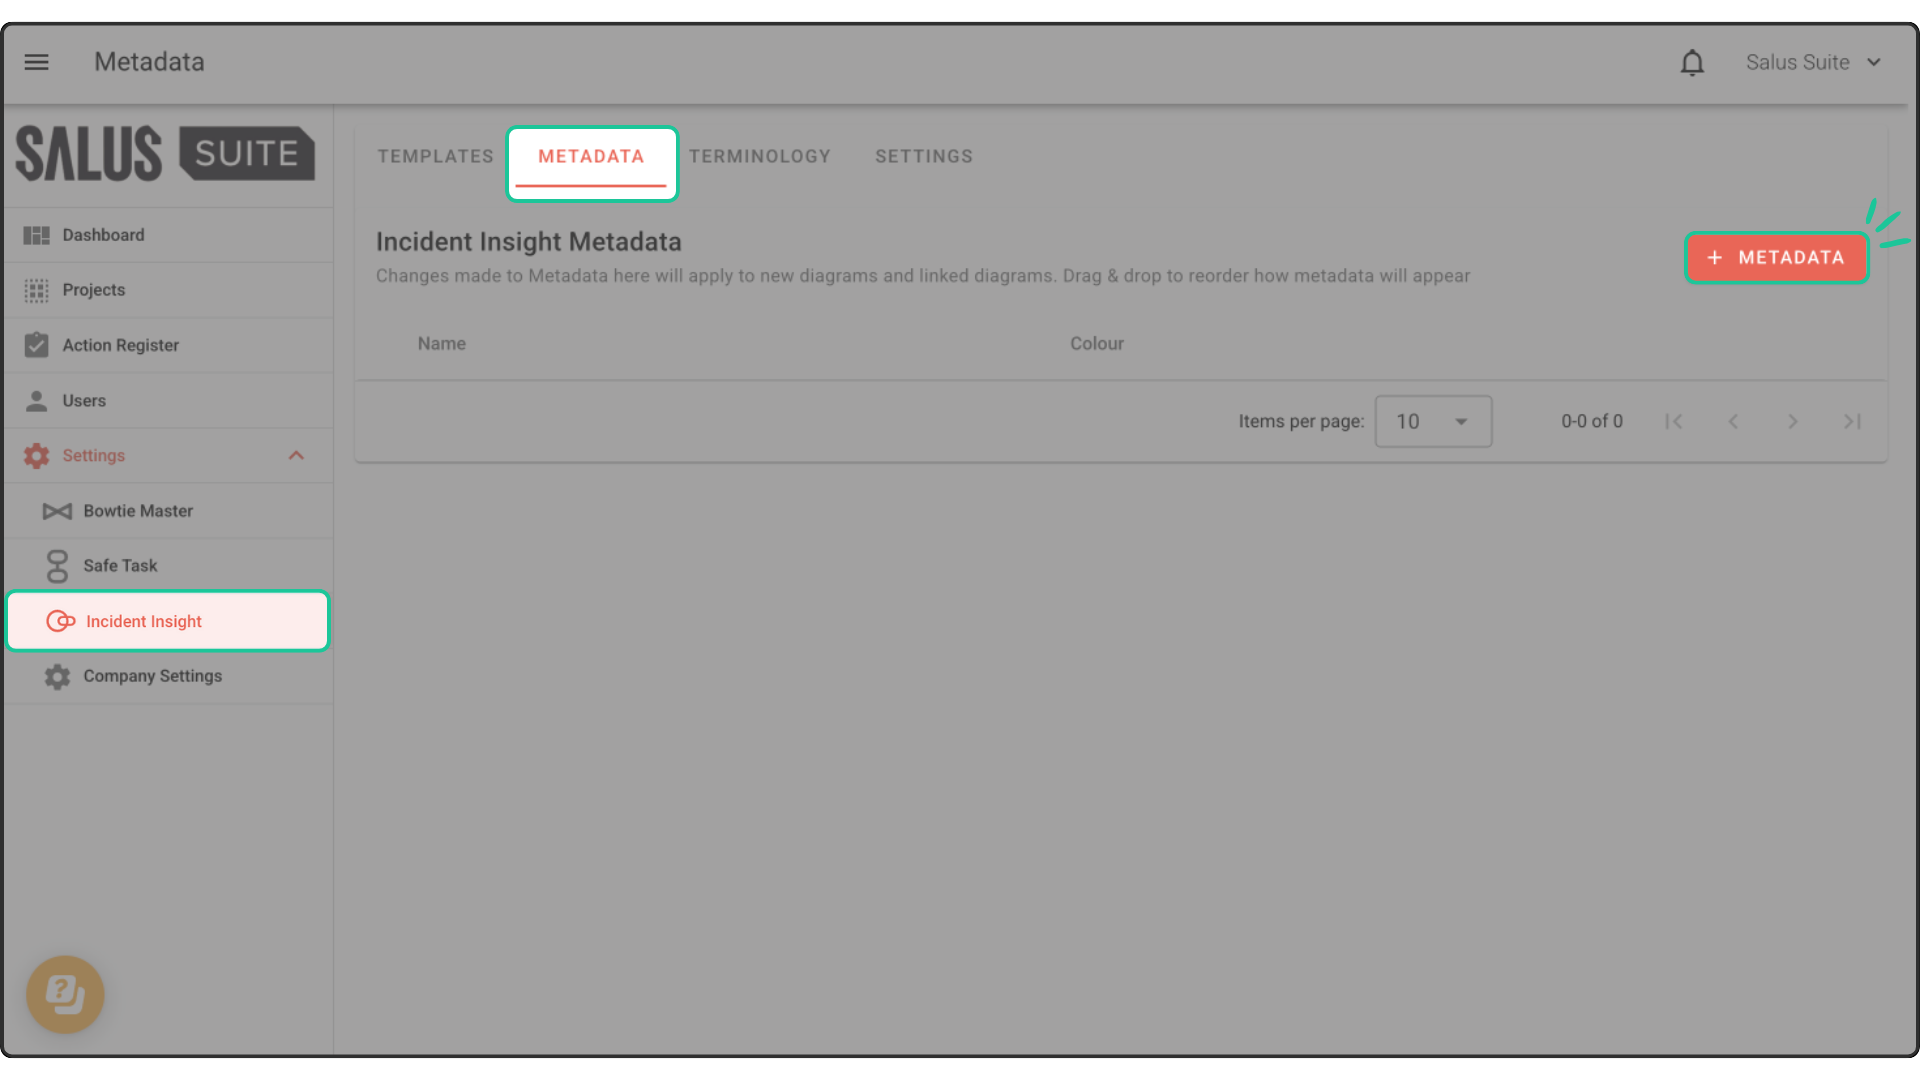Click the notifications bell icon
The height and width of the screenshot is (1080, 1920).
(1691, 63)
